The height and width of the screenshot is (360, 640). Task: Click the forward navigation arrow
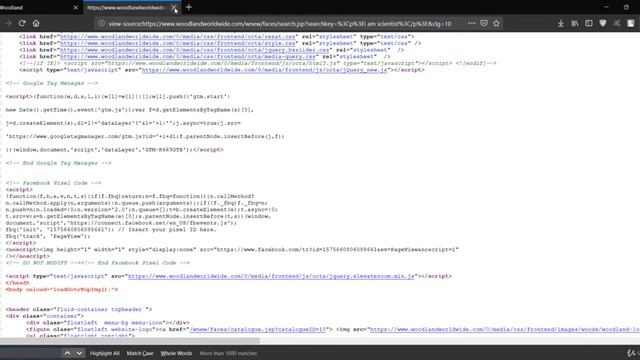[x=8, y=23]
